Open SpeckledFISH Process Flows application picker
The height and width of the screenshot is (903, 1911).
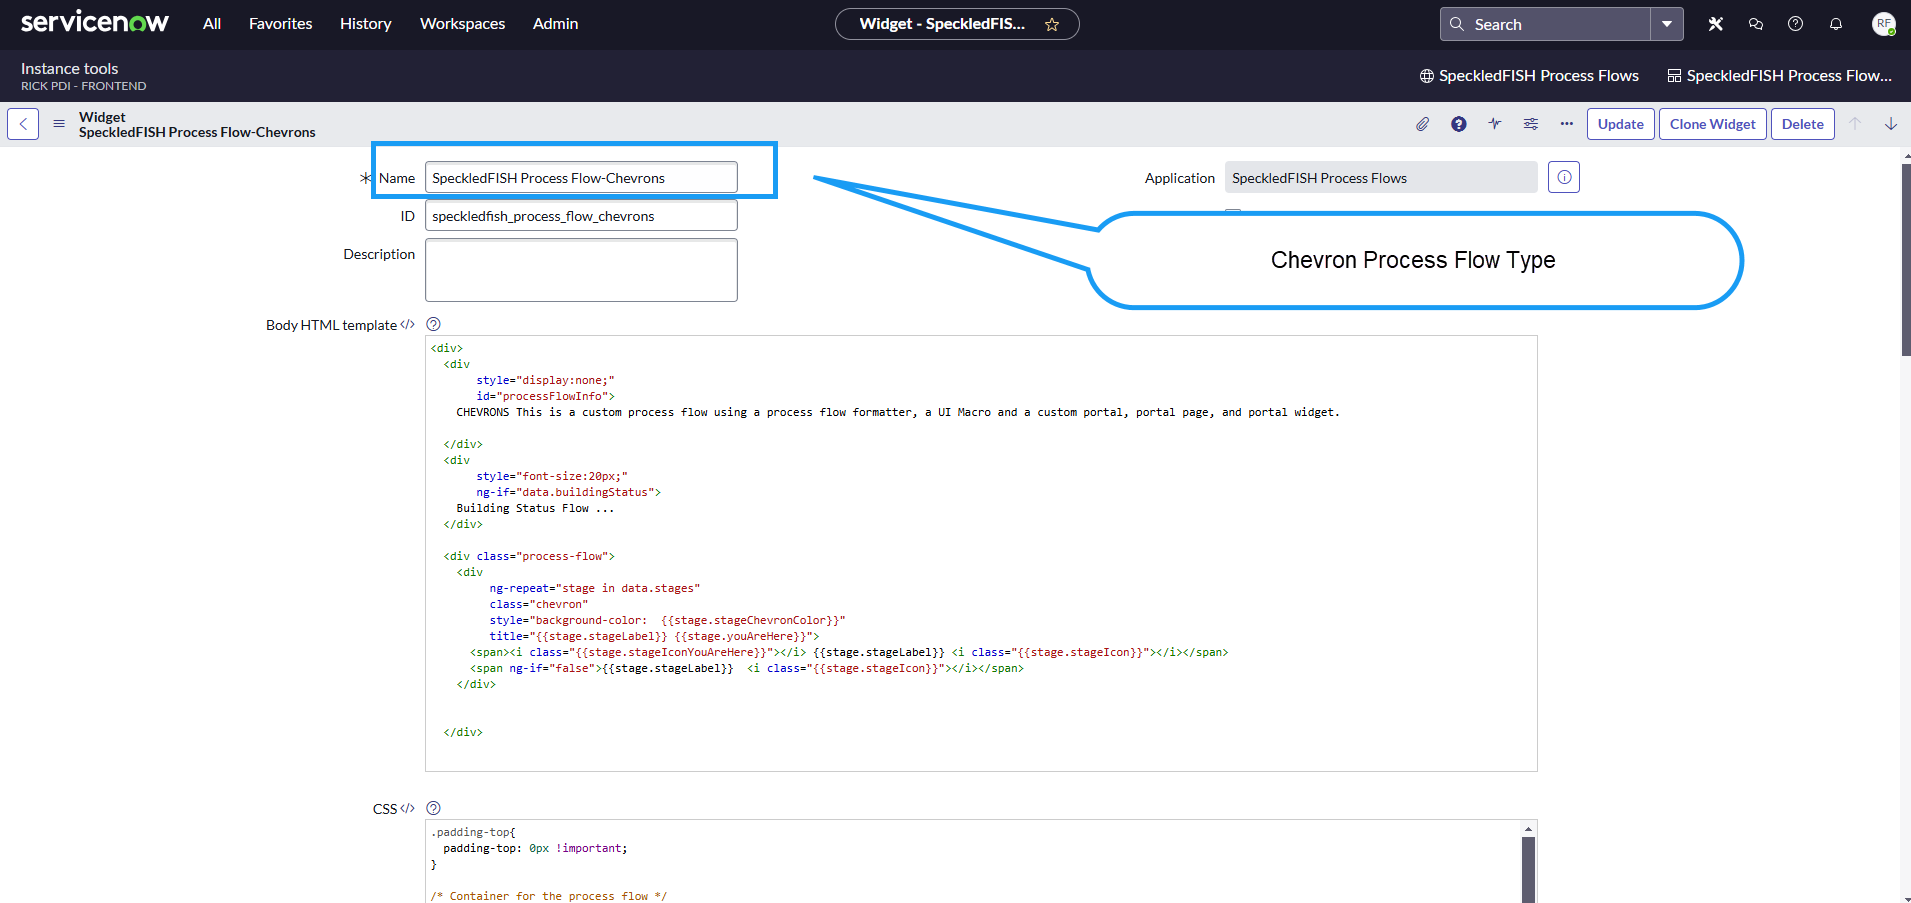point(1529,76)
